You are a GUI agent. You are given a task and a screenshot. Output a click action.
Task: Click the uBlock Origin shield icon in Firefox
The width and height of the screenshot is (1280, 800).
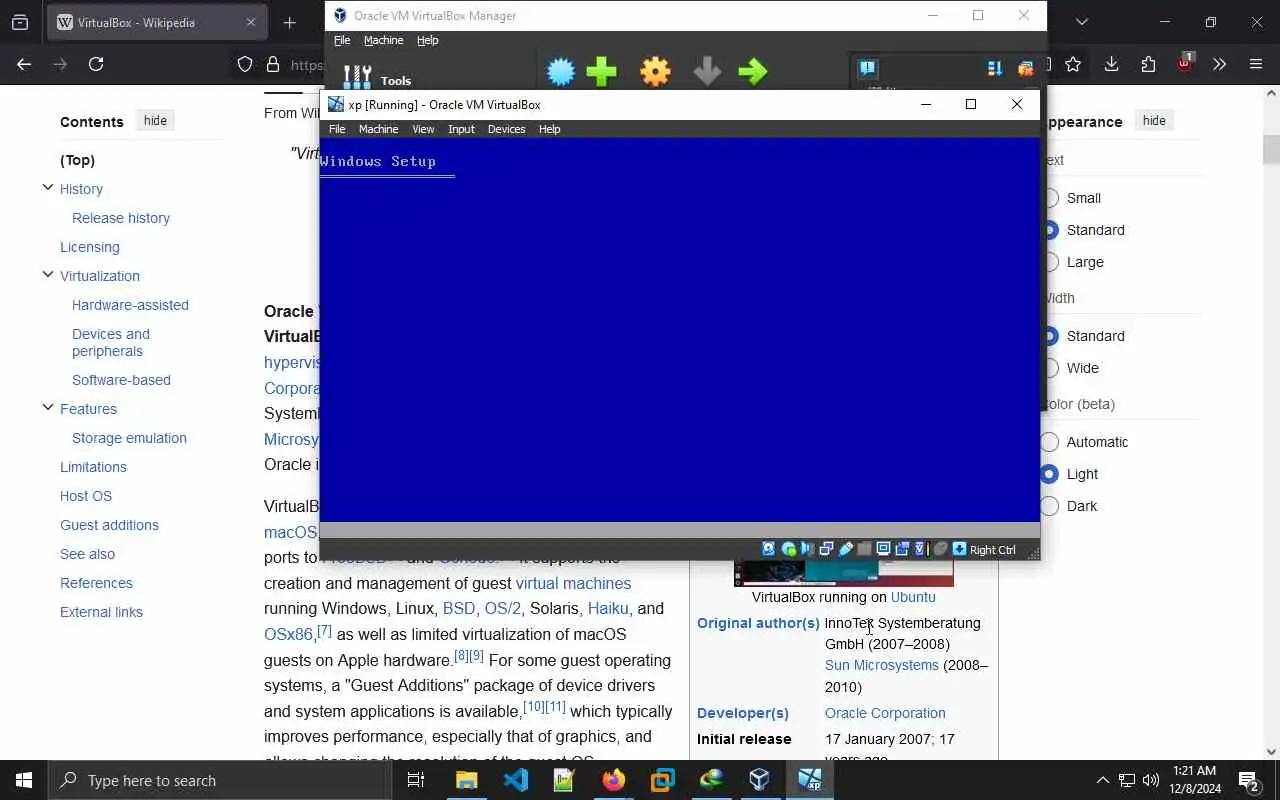(1185, 63)
